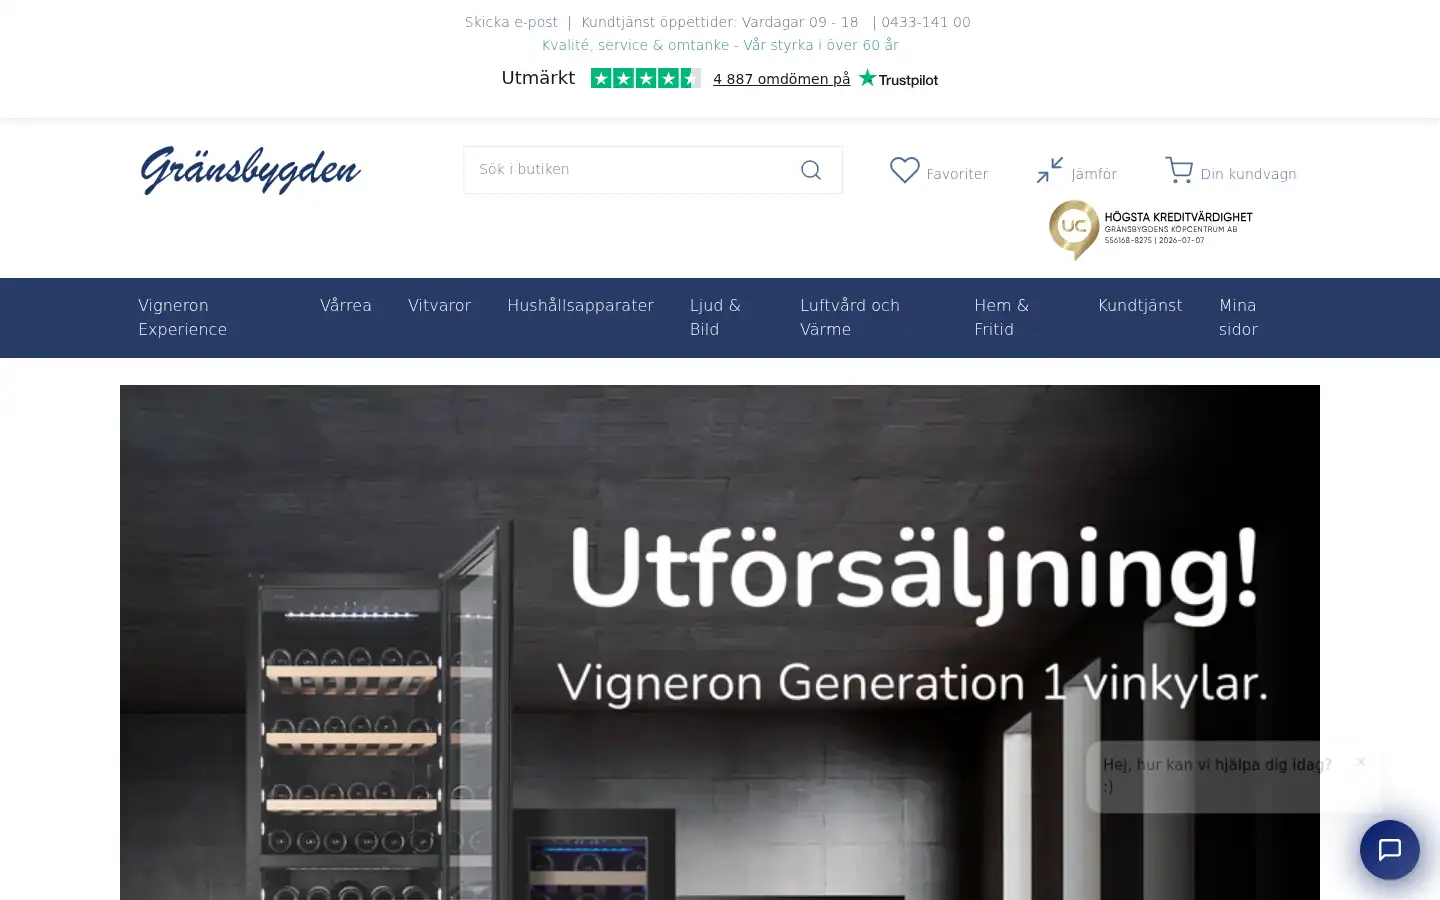Open the Hem & Fritid menu
1440x900 pixels.
tap(1002, 317)
